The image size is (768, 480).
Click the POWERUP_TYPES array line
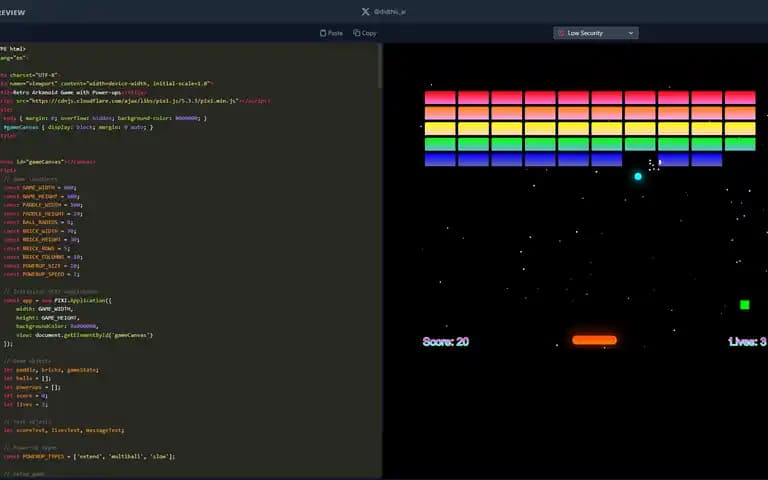[x=89, y=456]
